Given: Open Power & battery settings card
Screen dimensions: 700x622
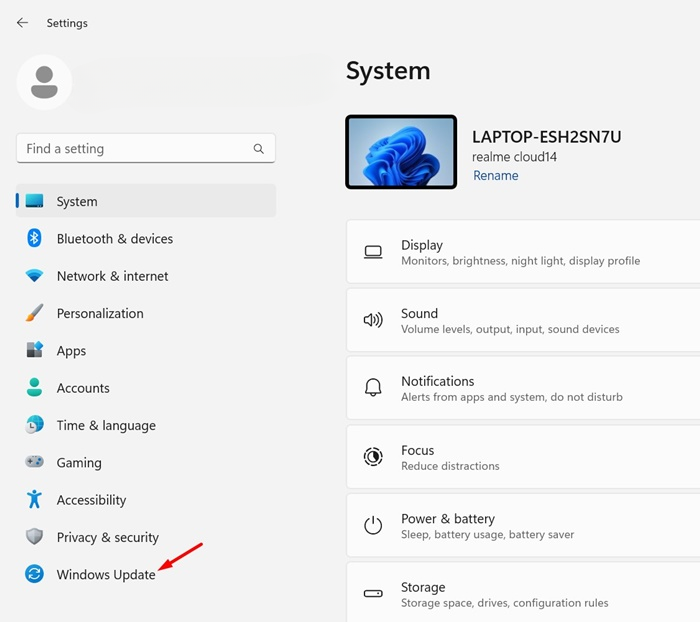Looking at the screenshot, I should [523, 525].
